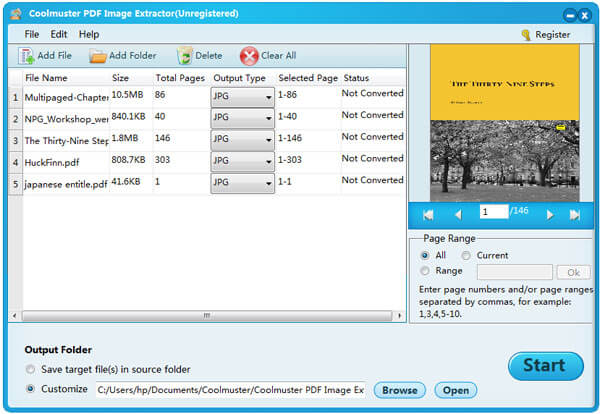Click the Add File icon
This screenshot has width=600, height=414.
coord(26,56)
